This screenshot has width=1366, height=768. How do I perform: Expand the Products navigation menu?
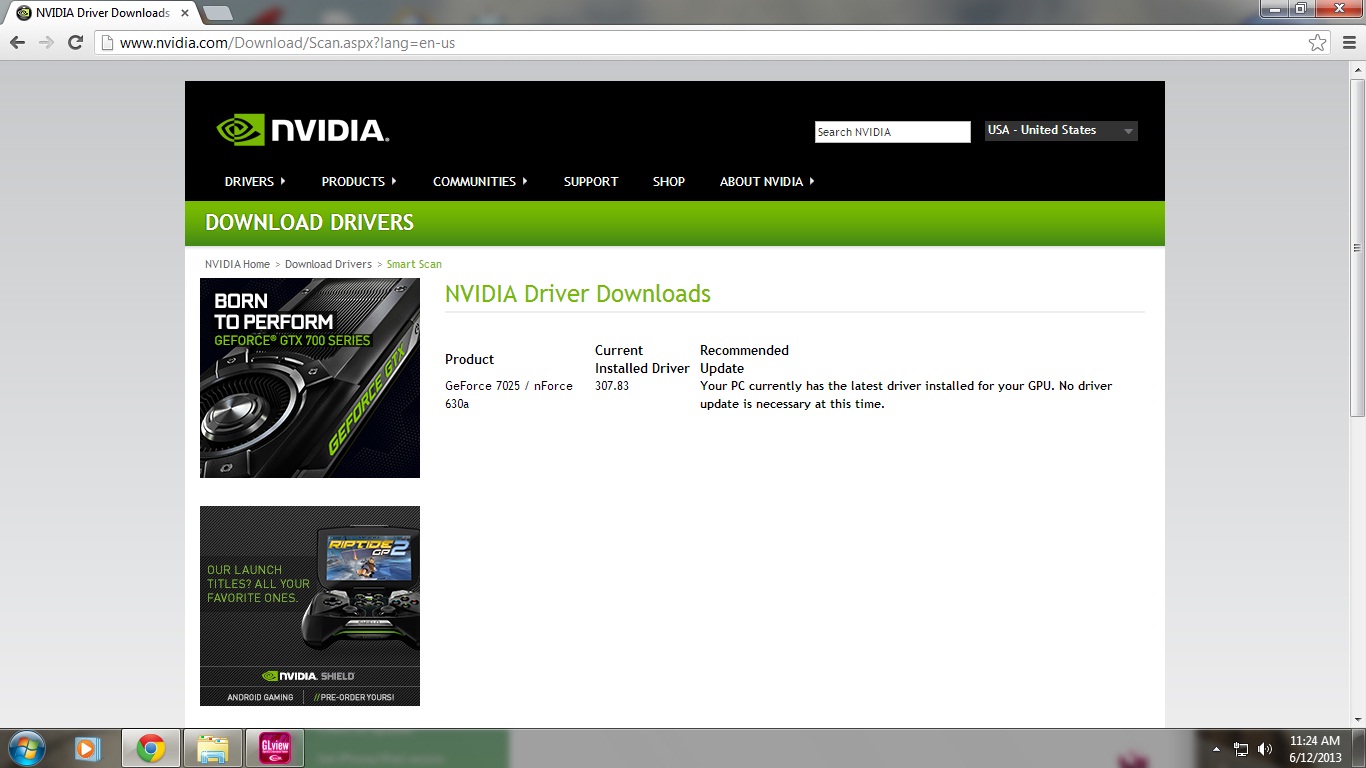pos(358,181)
